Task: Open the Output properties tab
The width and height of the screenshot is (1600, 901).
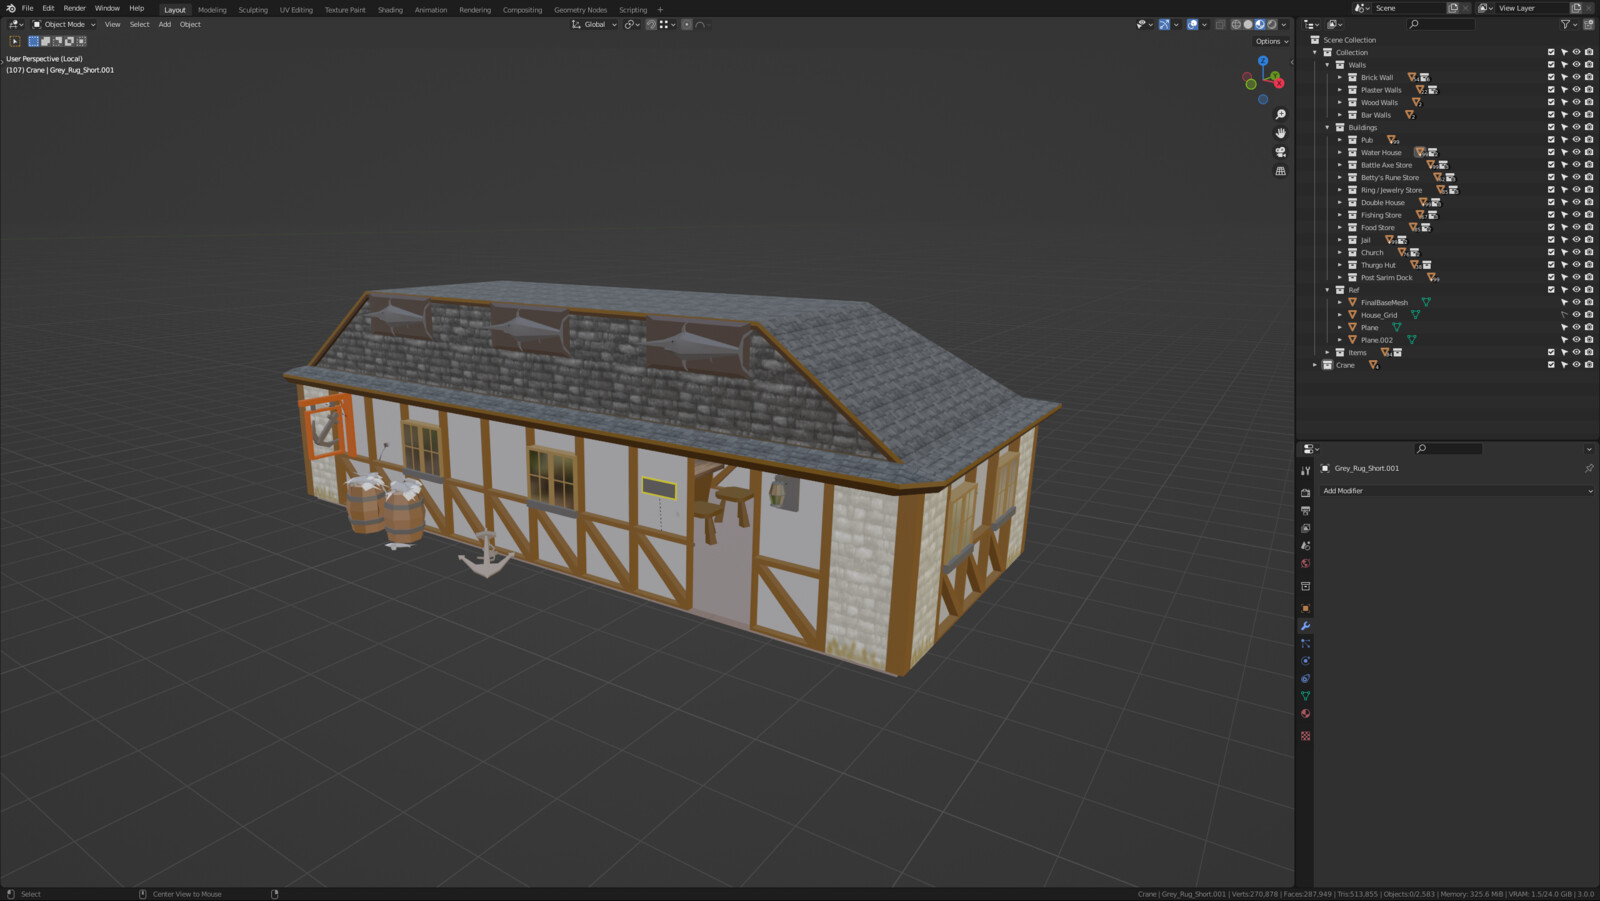Action: click(x=1305, y=511)
